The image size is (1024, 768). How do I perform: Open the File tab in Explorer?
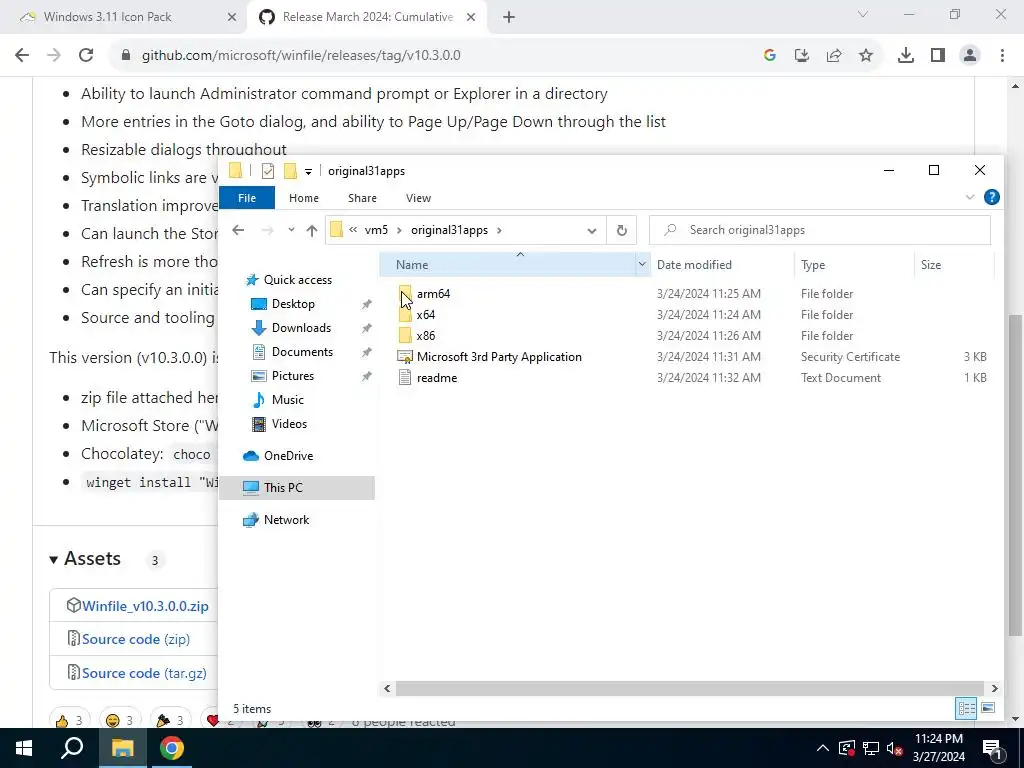click(x=247, y=198)
